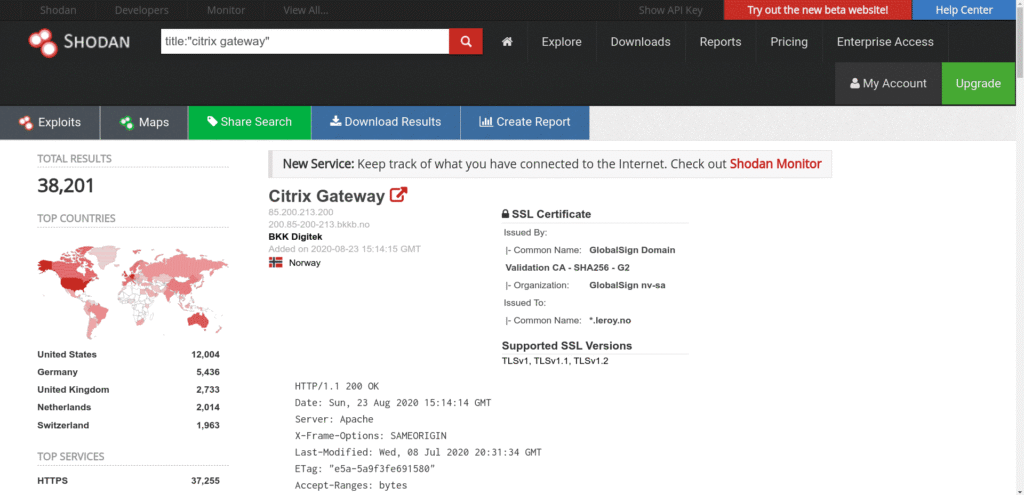Open Shodan Maps
The height and width of the screenshot is (495, 1024).
pyautogui.click(x=144, y=122)
